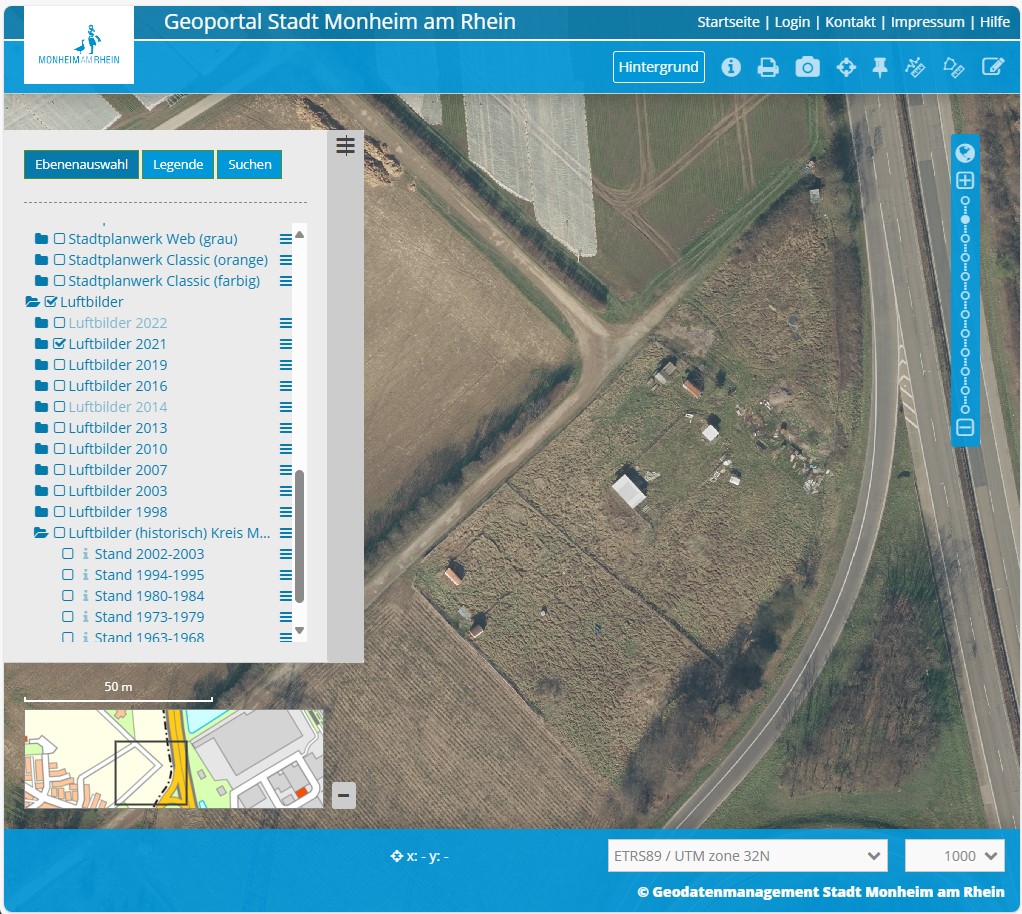This screenshot has height=914, width=1022.
Task: Expand Stadtplanwerk Web (grau) folder
Action: [x=41, y=239]
